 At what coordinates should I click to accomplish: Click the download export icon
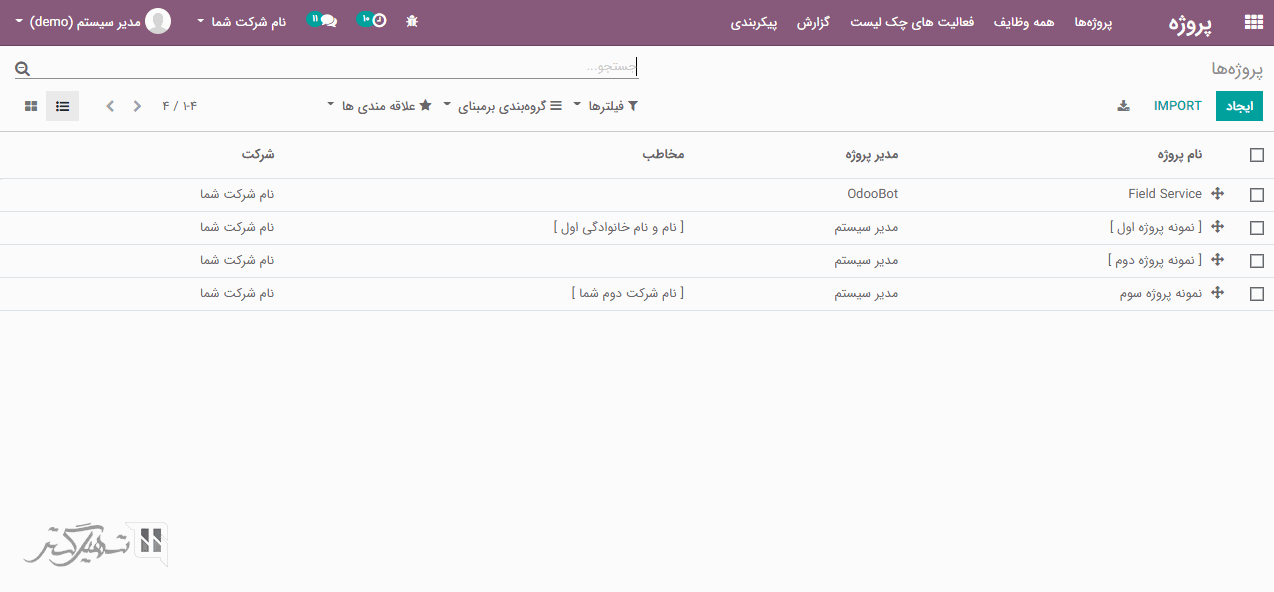1123,106
